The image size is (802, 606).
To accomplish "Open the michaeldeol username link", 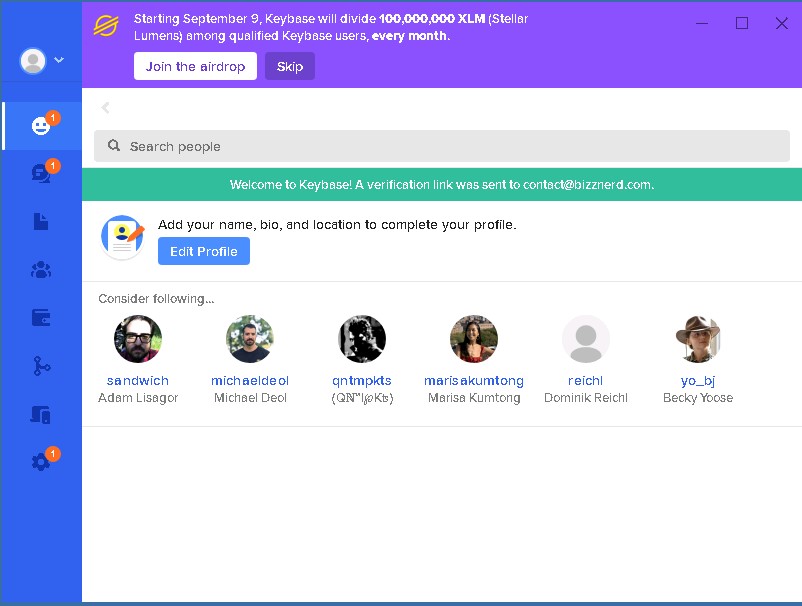I will coord(250,380).
